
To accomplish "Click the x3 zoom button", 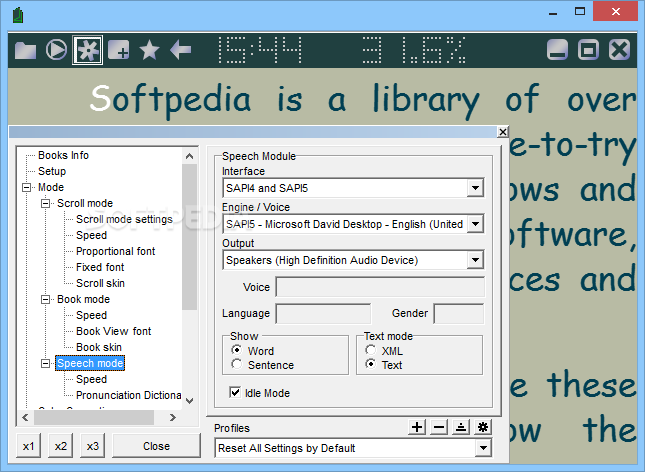I will point(93,446).
